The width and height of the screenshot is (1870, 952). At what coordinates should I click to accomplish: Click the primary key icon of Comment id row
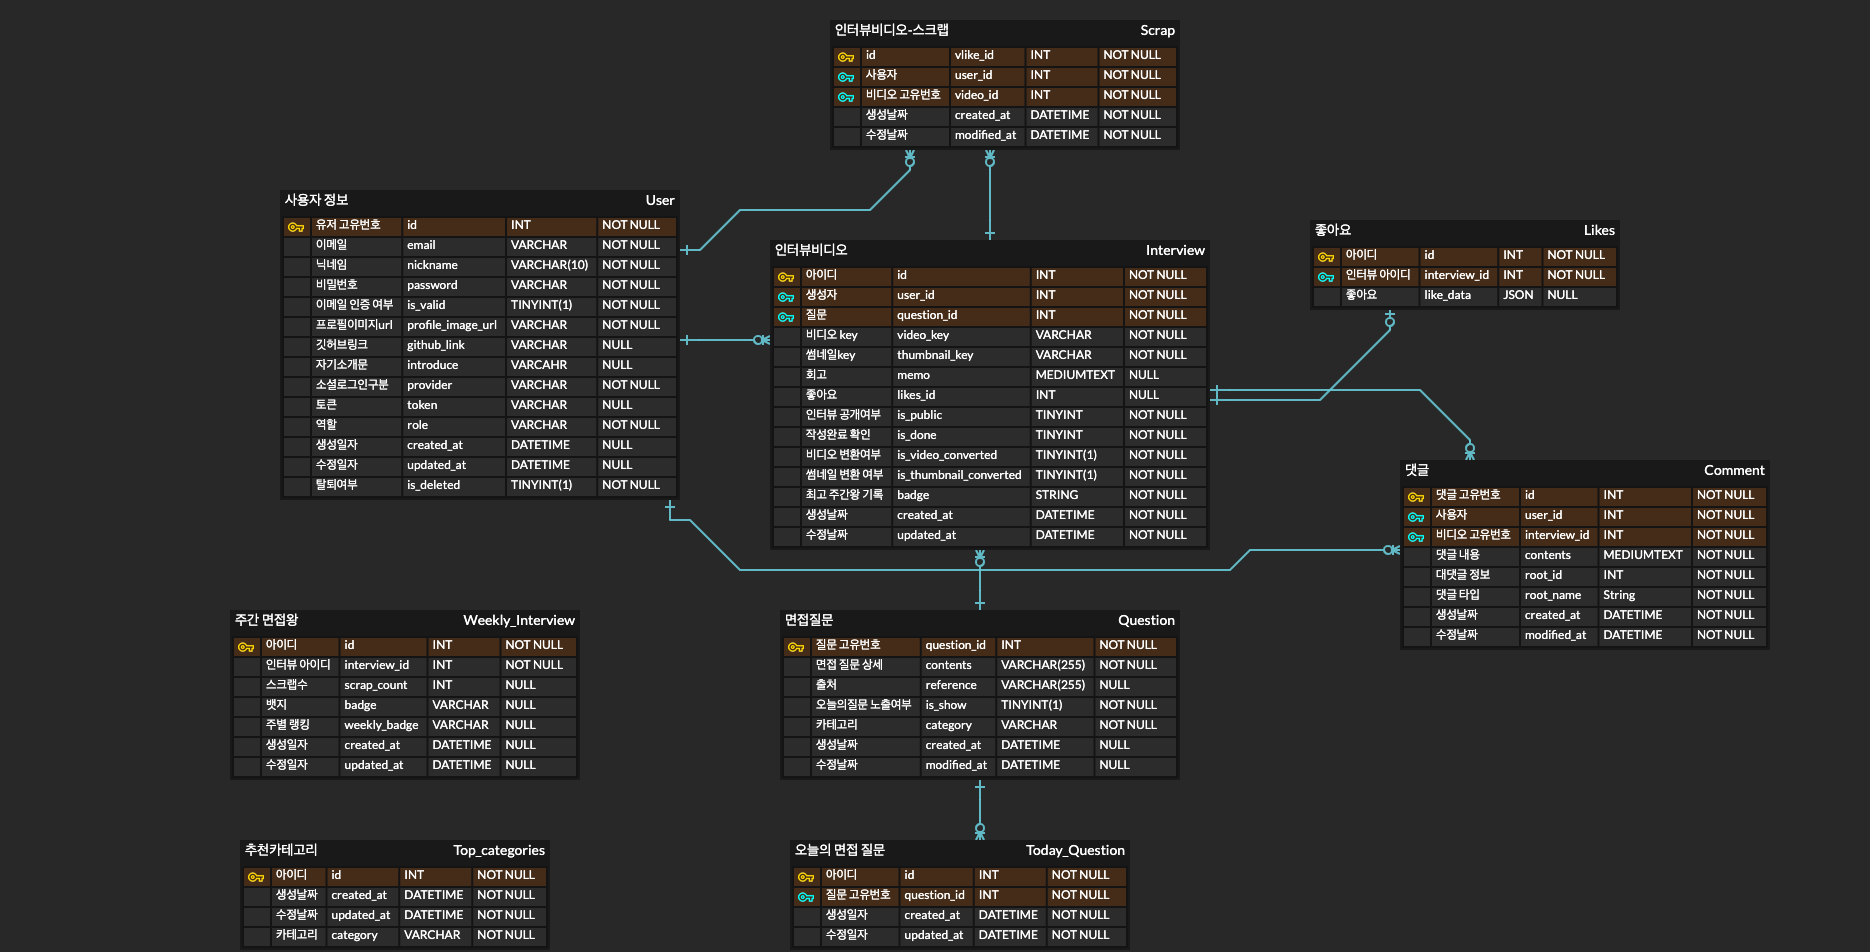point(1416,497)
